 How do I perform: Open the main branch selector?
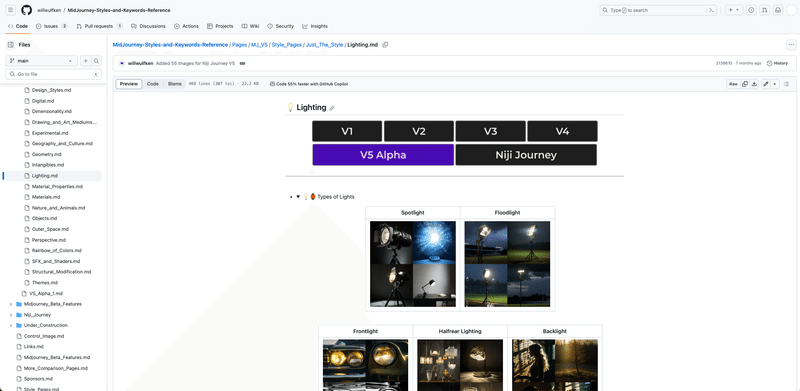pos(41,61)
